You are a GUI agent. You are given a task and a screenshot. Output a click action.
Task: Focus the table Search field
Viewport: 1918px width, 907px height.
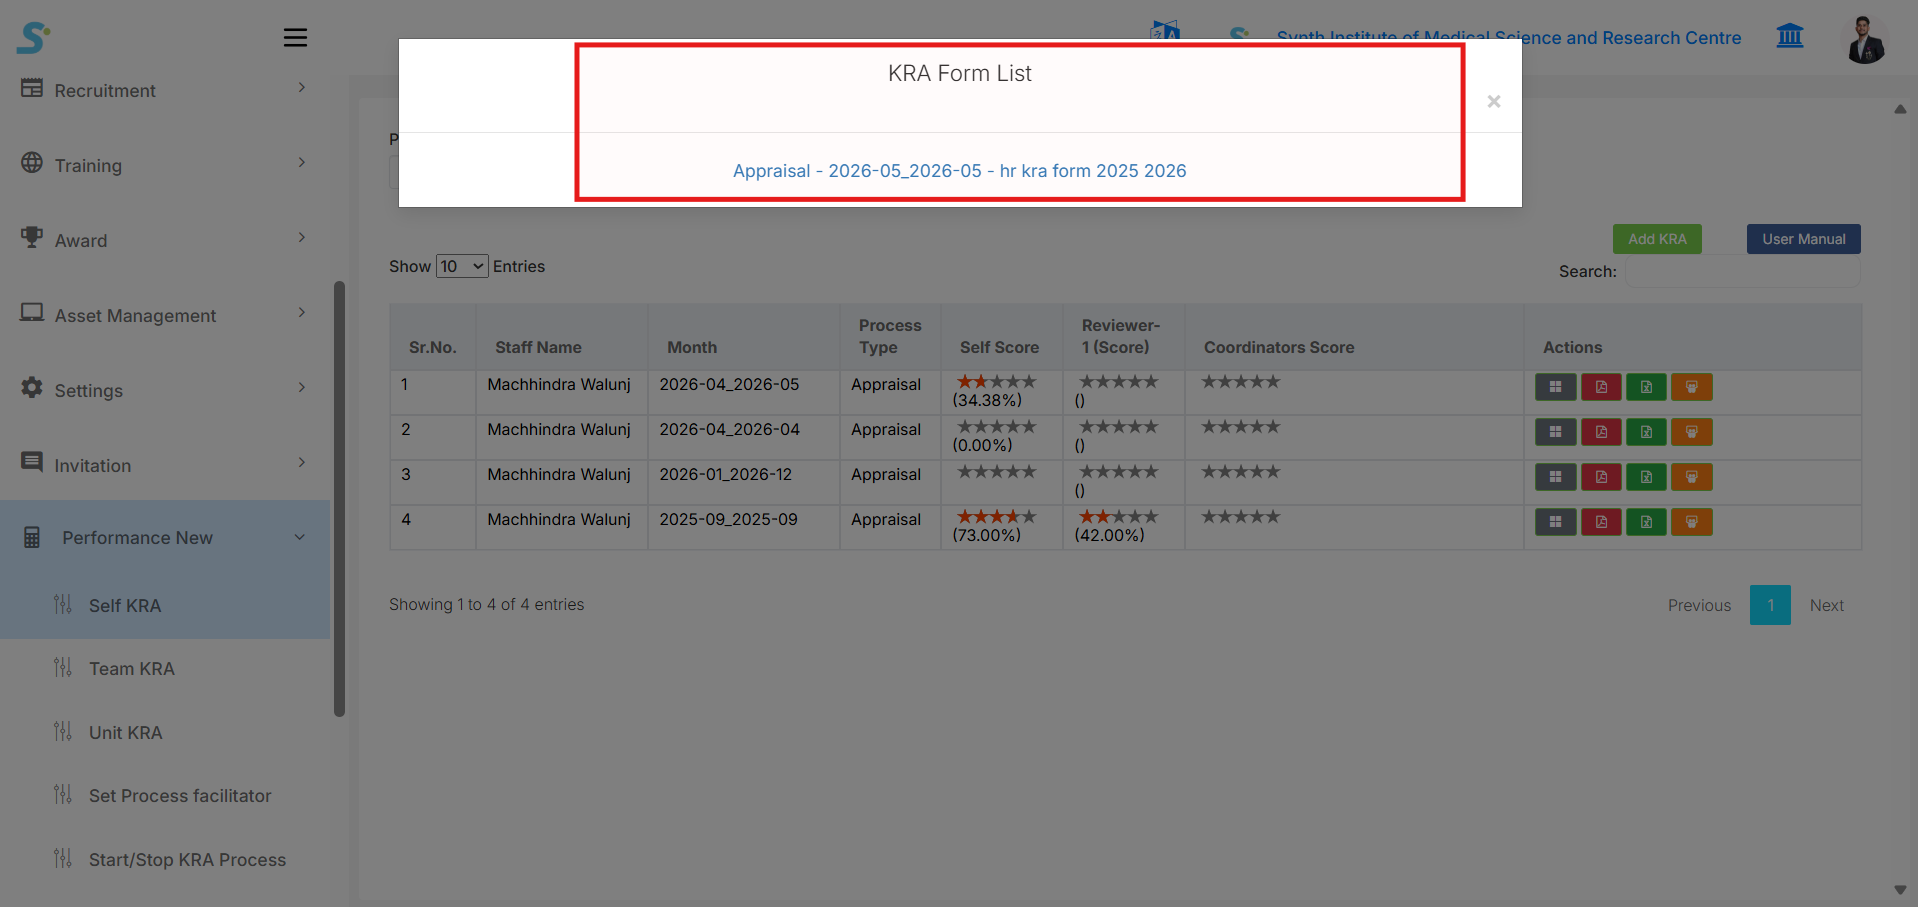[1743, 272]
